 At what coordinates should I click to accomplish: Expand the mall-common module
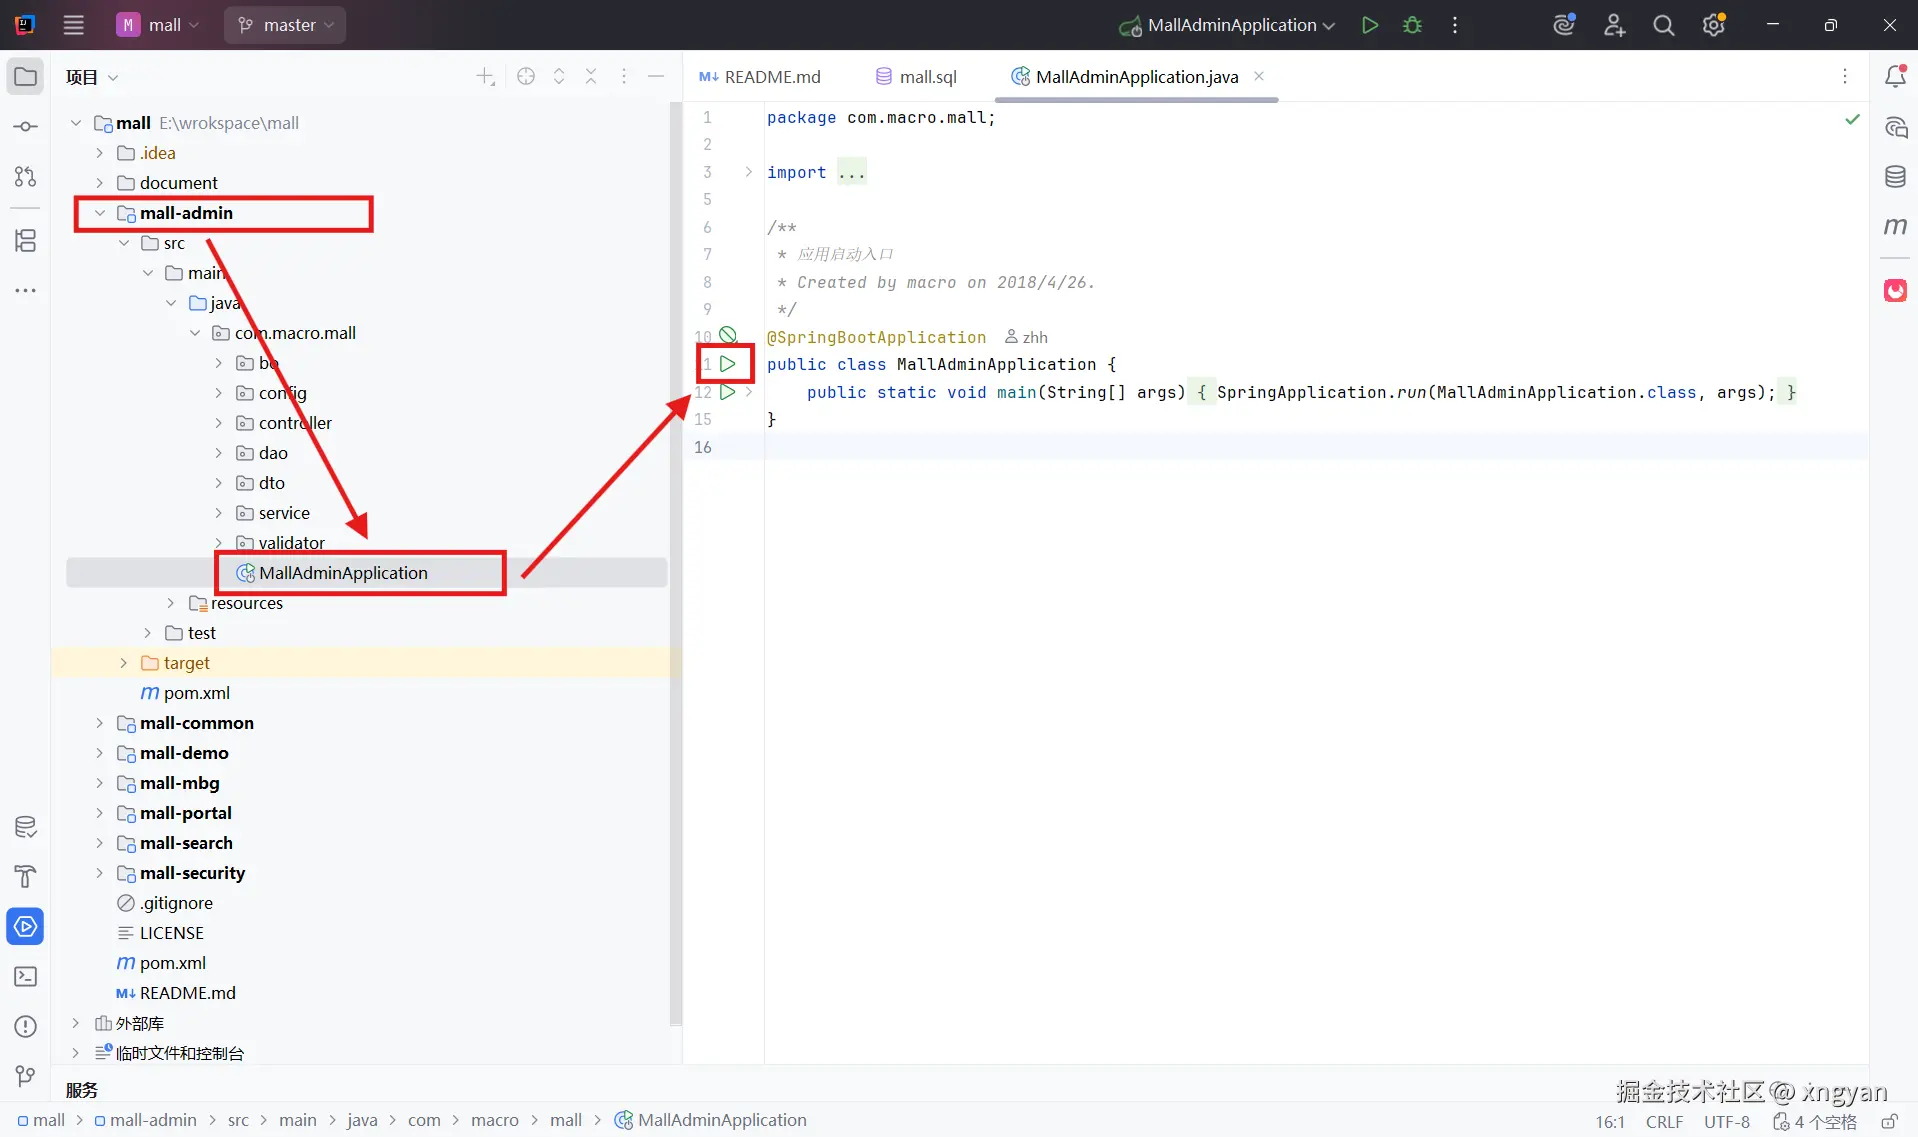click(x=100, y=723)
